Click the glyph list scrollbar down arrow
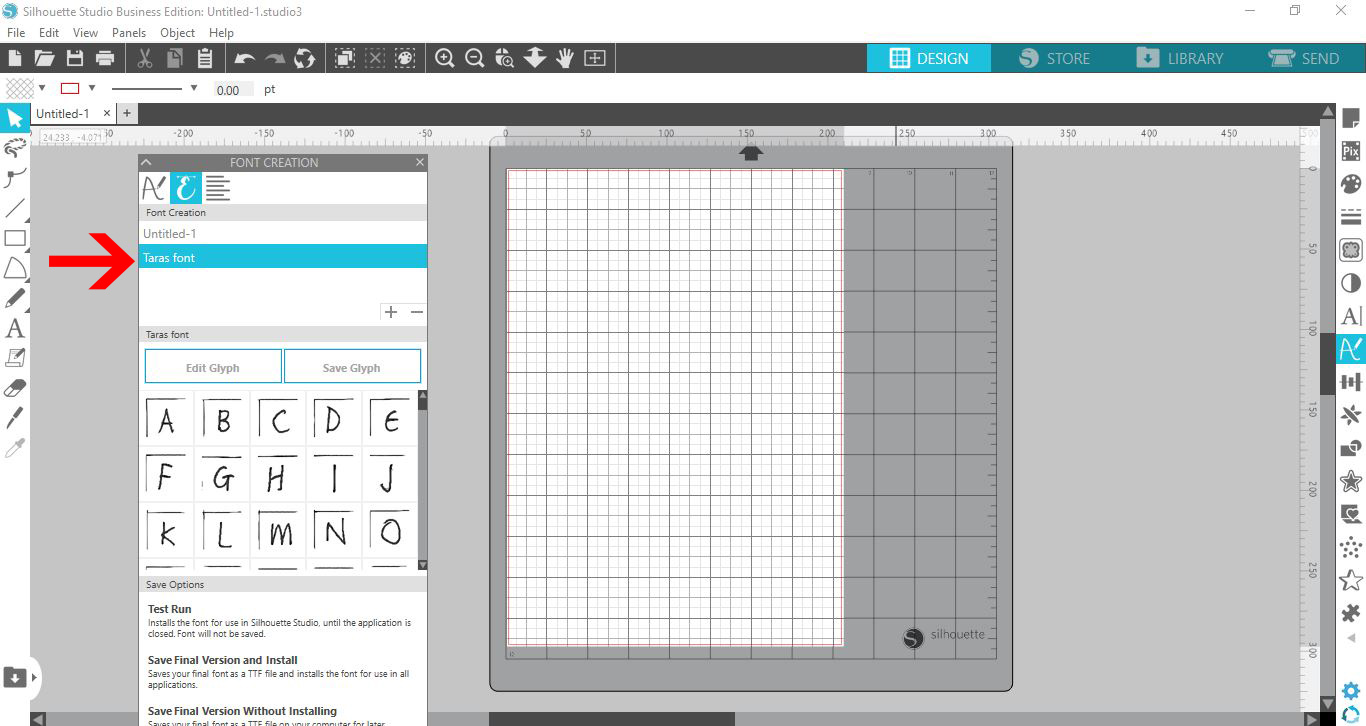Screen dimensions: 1366x726 [x=422, y=565]
